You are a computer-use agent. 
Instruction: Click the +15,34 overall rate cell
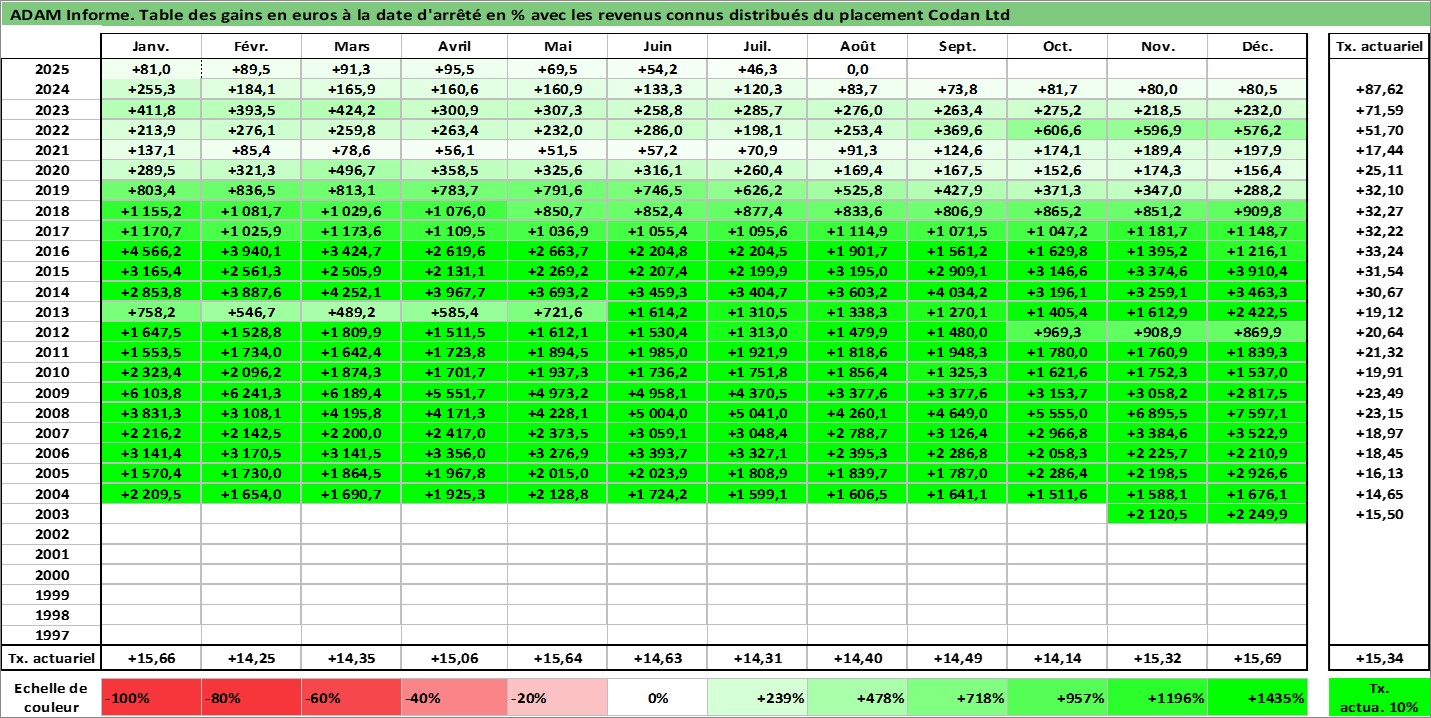[1379, 658]
